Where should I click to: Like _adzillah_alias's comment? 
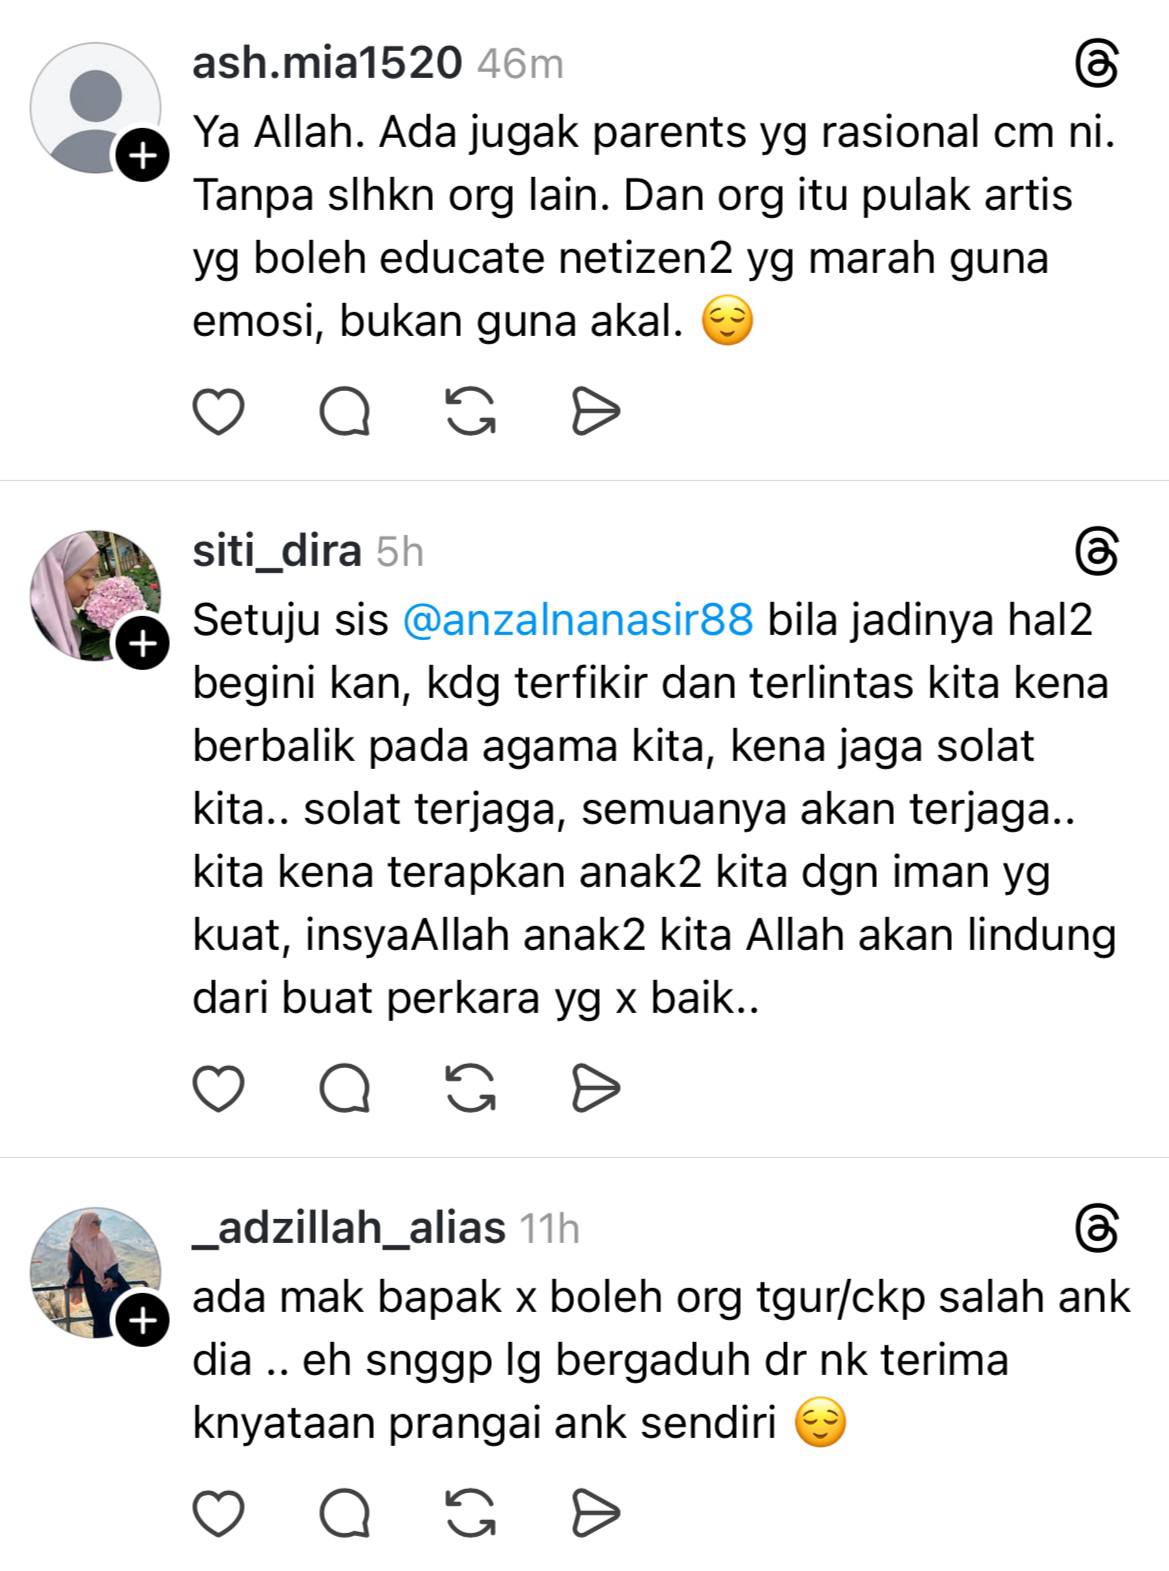pos(218,1513)
